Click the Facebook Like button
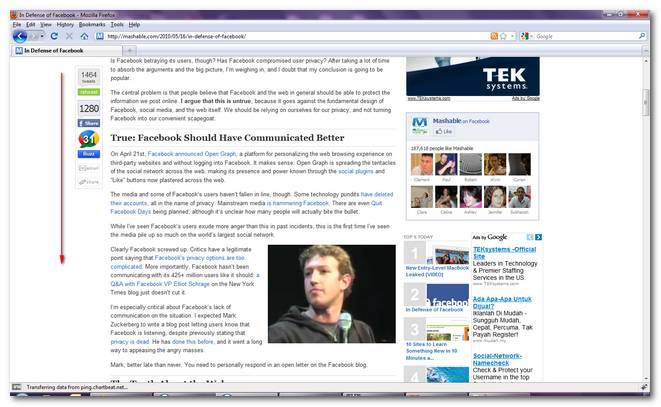 443,132
